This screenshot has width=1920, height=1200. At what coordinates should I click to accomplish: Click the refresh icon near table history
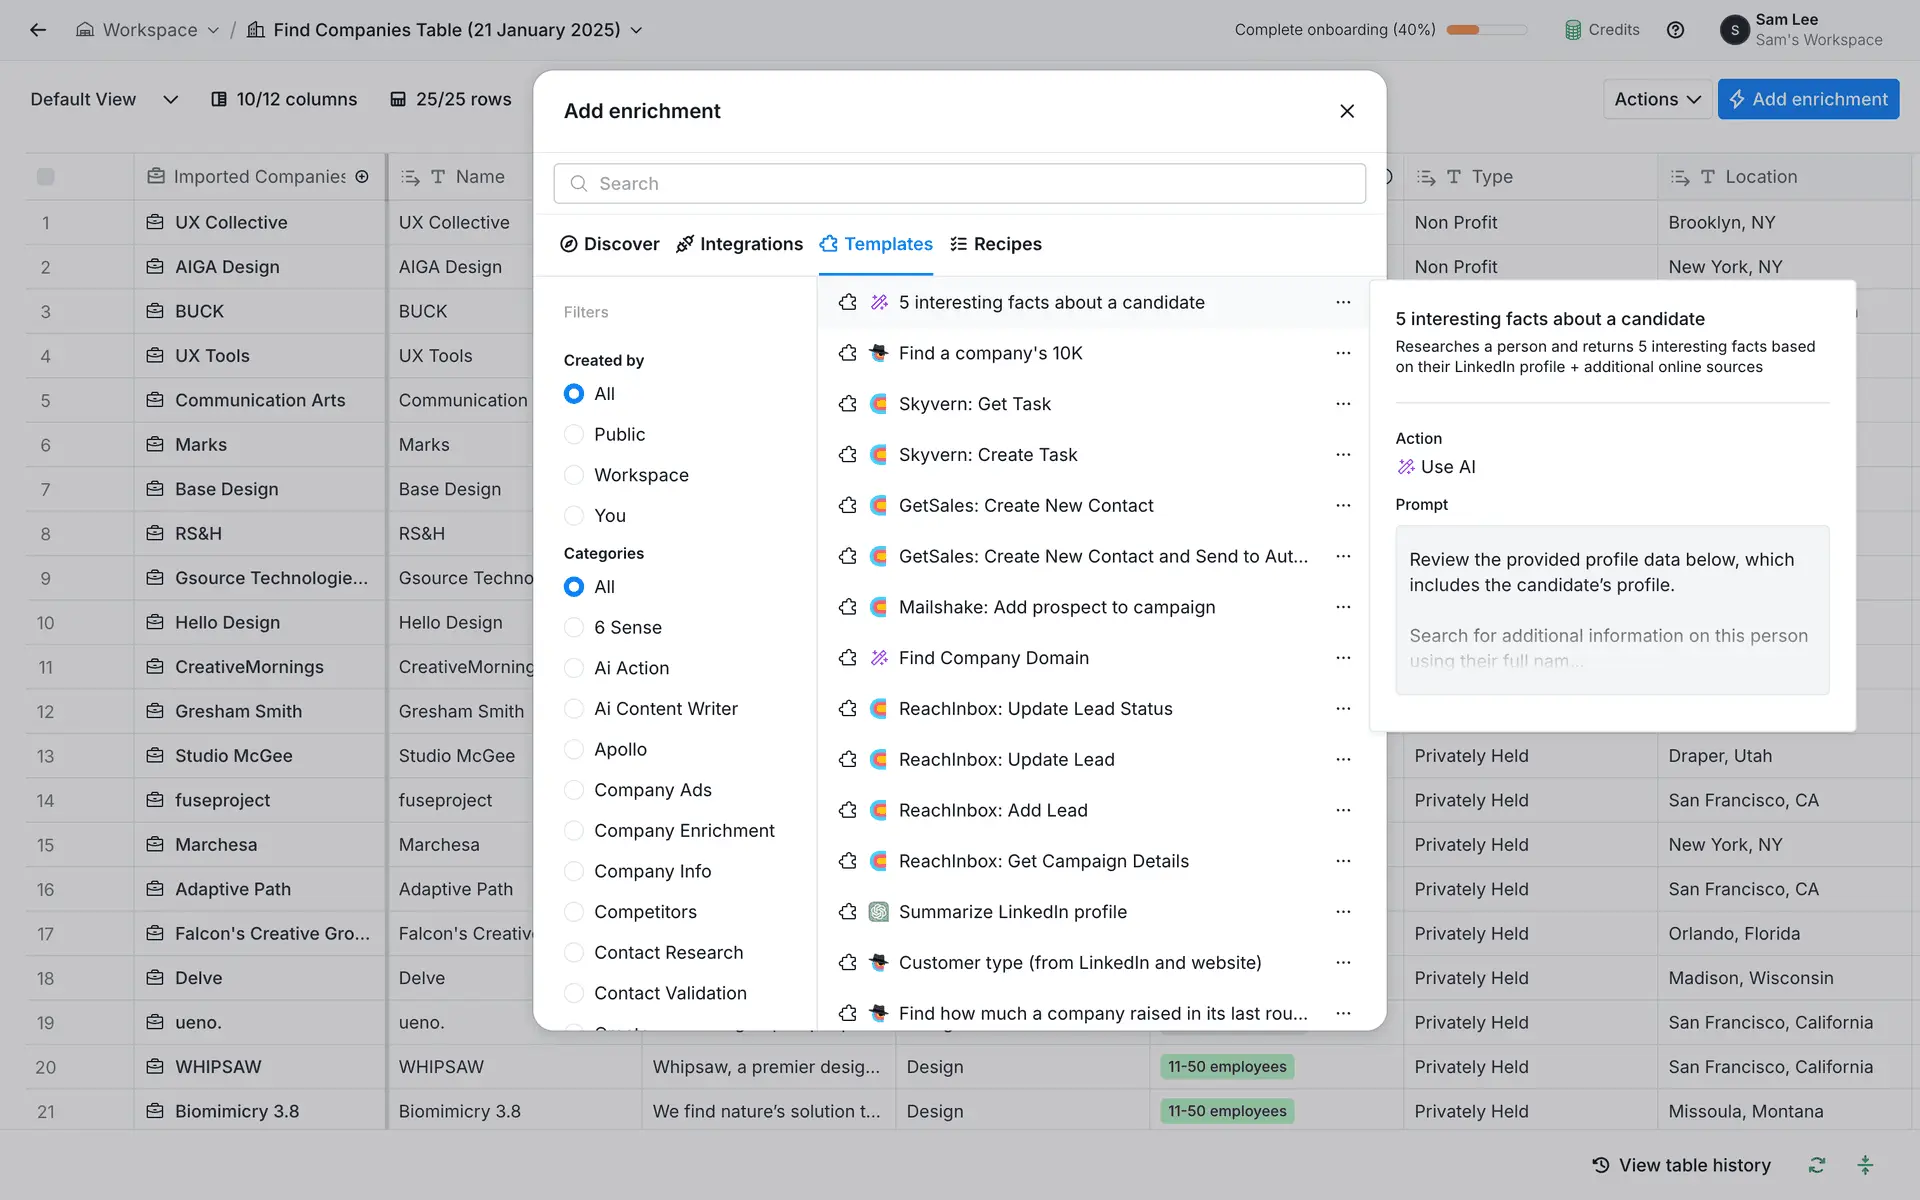coord(1817,1165)
